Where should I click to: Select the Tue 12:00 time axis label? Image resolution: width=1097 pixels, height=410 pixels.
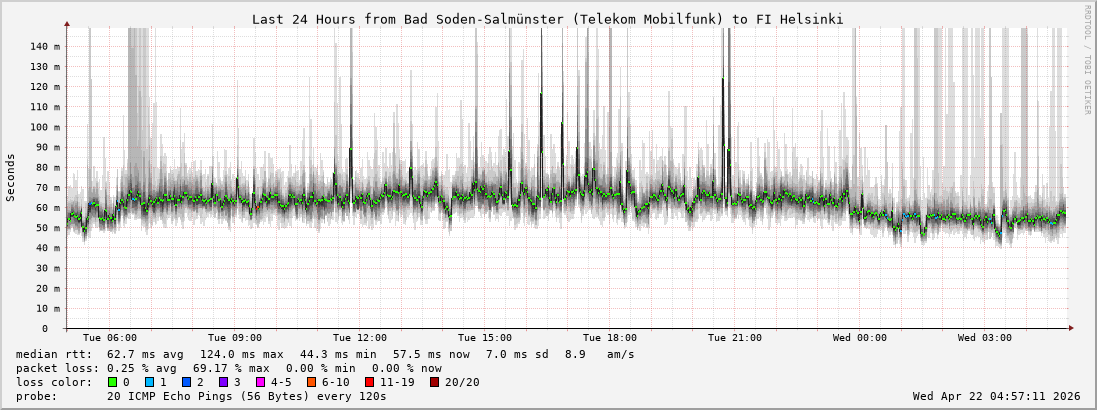(x=359, y=338)
